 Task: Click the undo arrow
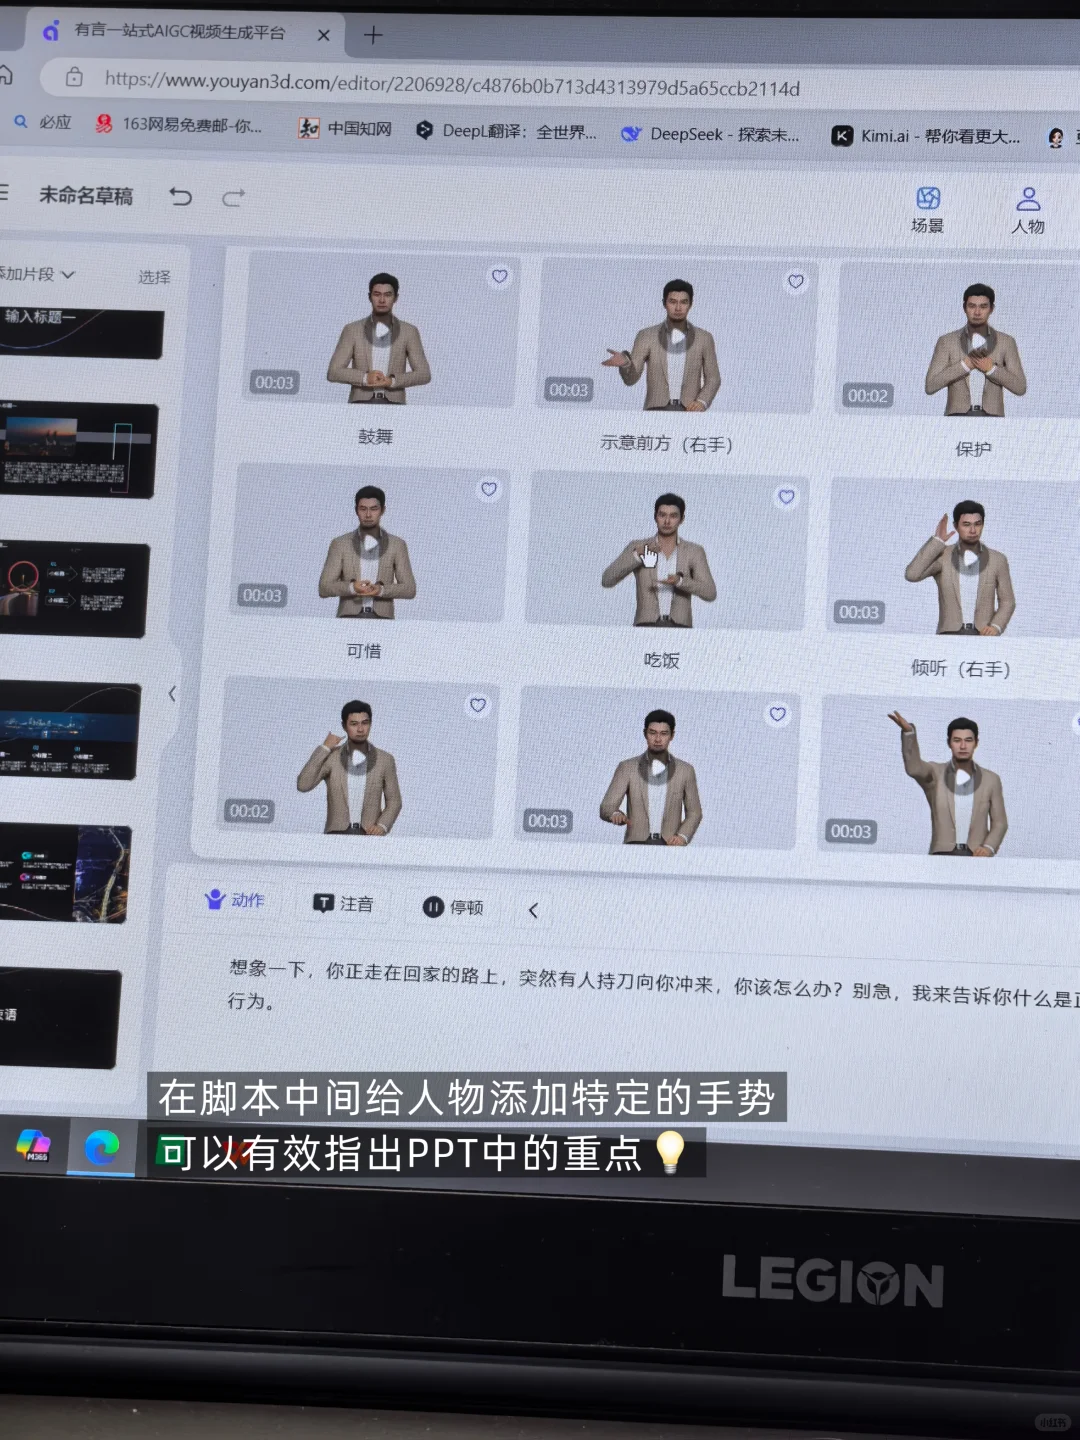coord(180,198)
